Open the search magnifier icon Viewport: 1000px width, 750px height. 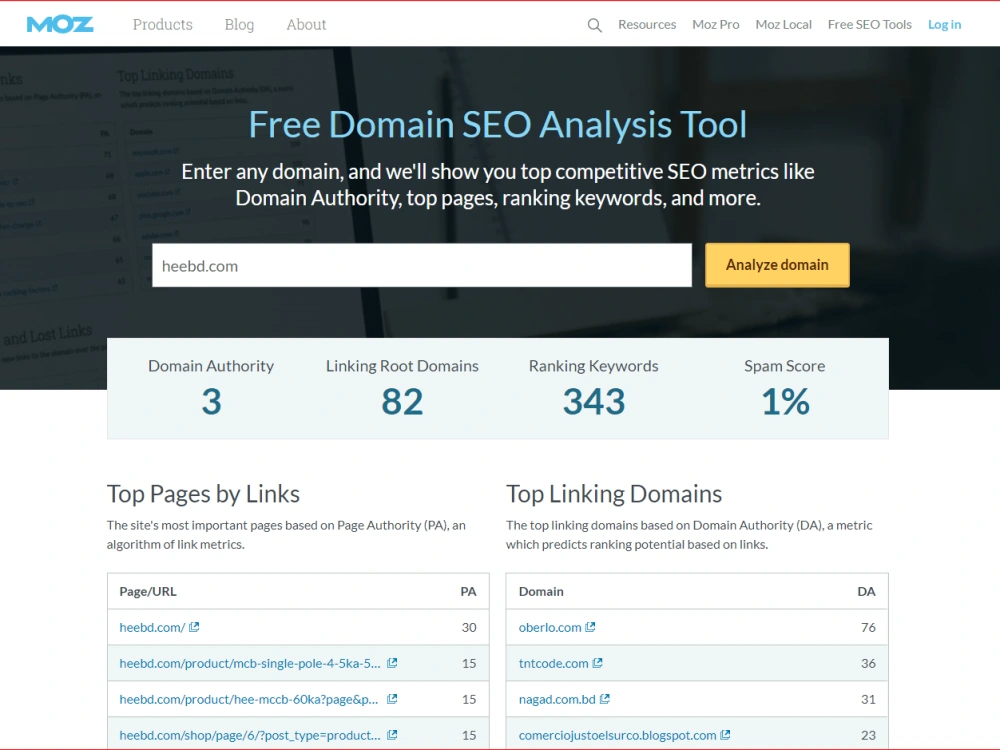[x=594, y=25]
